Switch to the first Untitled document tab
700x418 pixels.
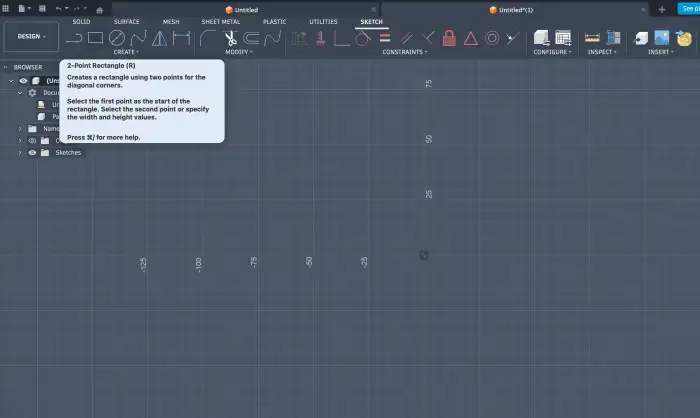coord(242,10)
